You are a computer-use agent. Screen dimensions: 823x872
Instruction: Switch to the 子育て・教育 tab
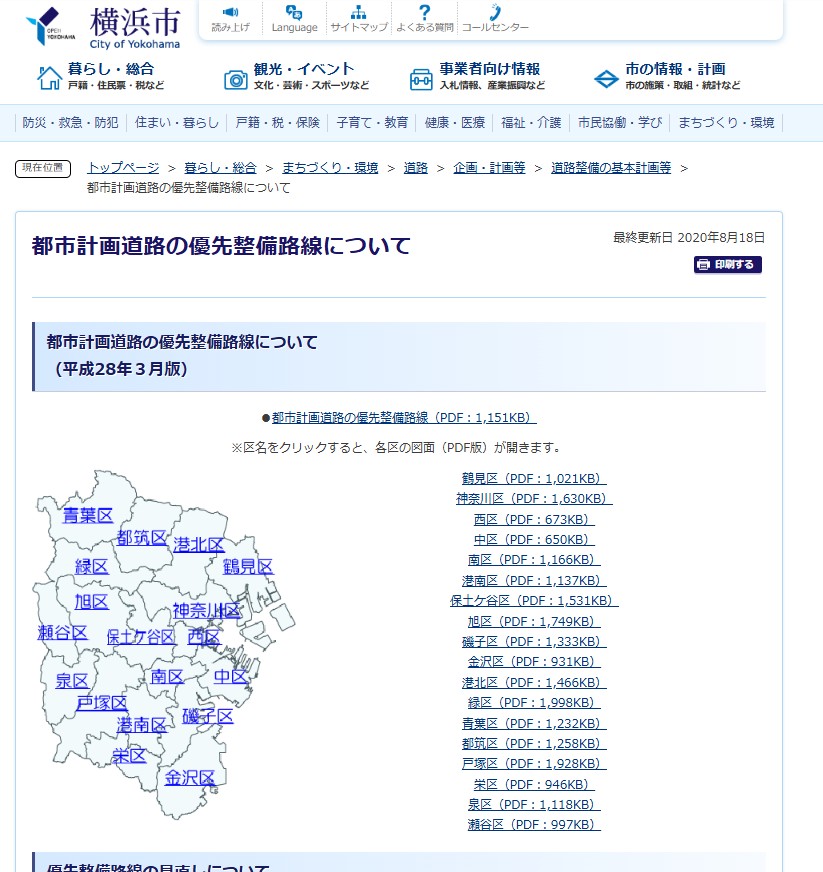(372, 123)
